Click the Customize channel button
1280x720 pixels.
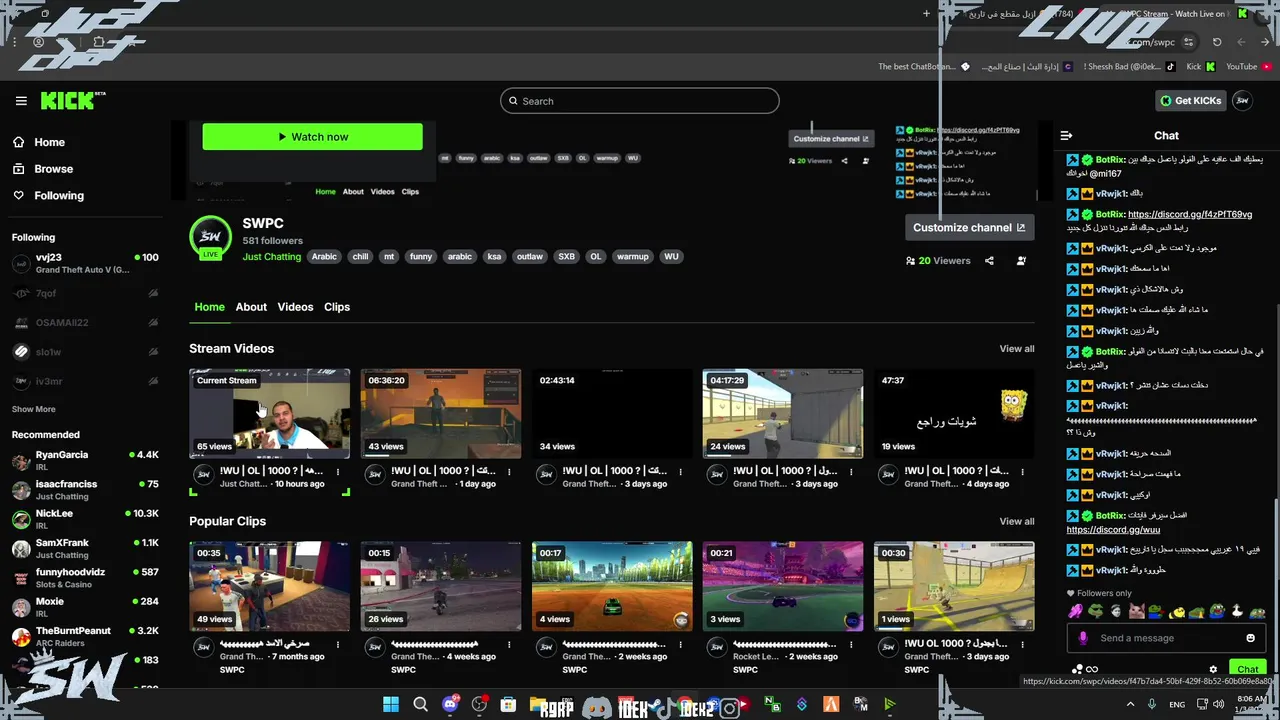(969, 227)
